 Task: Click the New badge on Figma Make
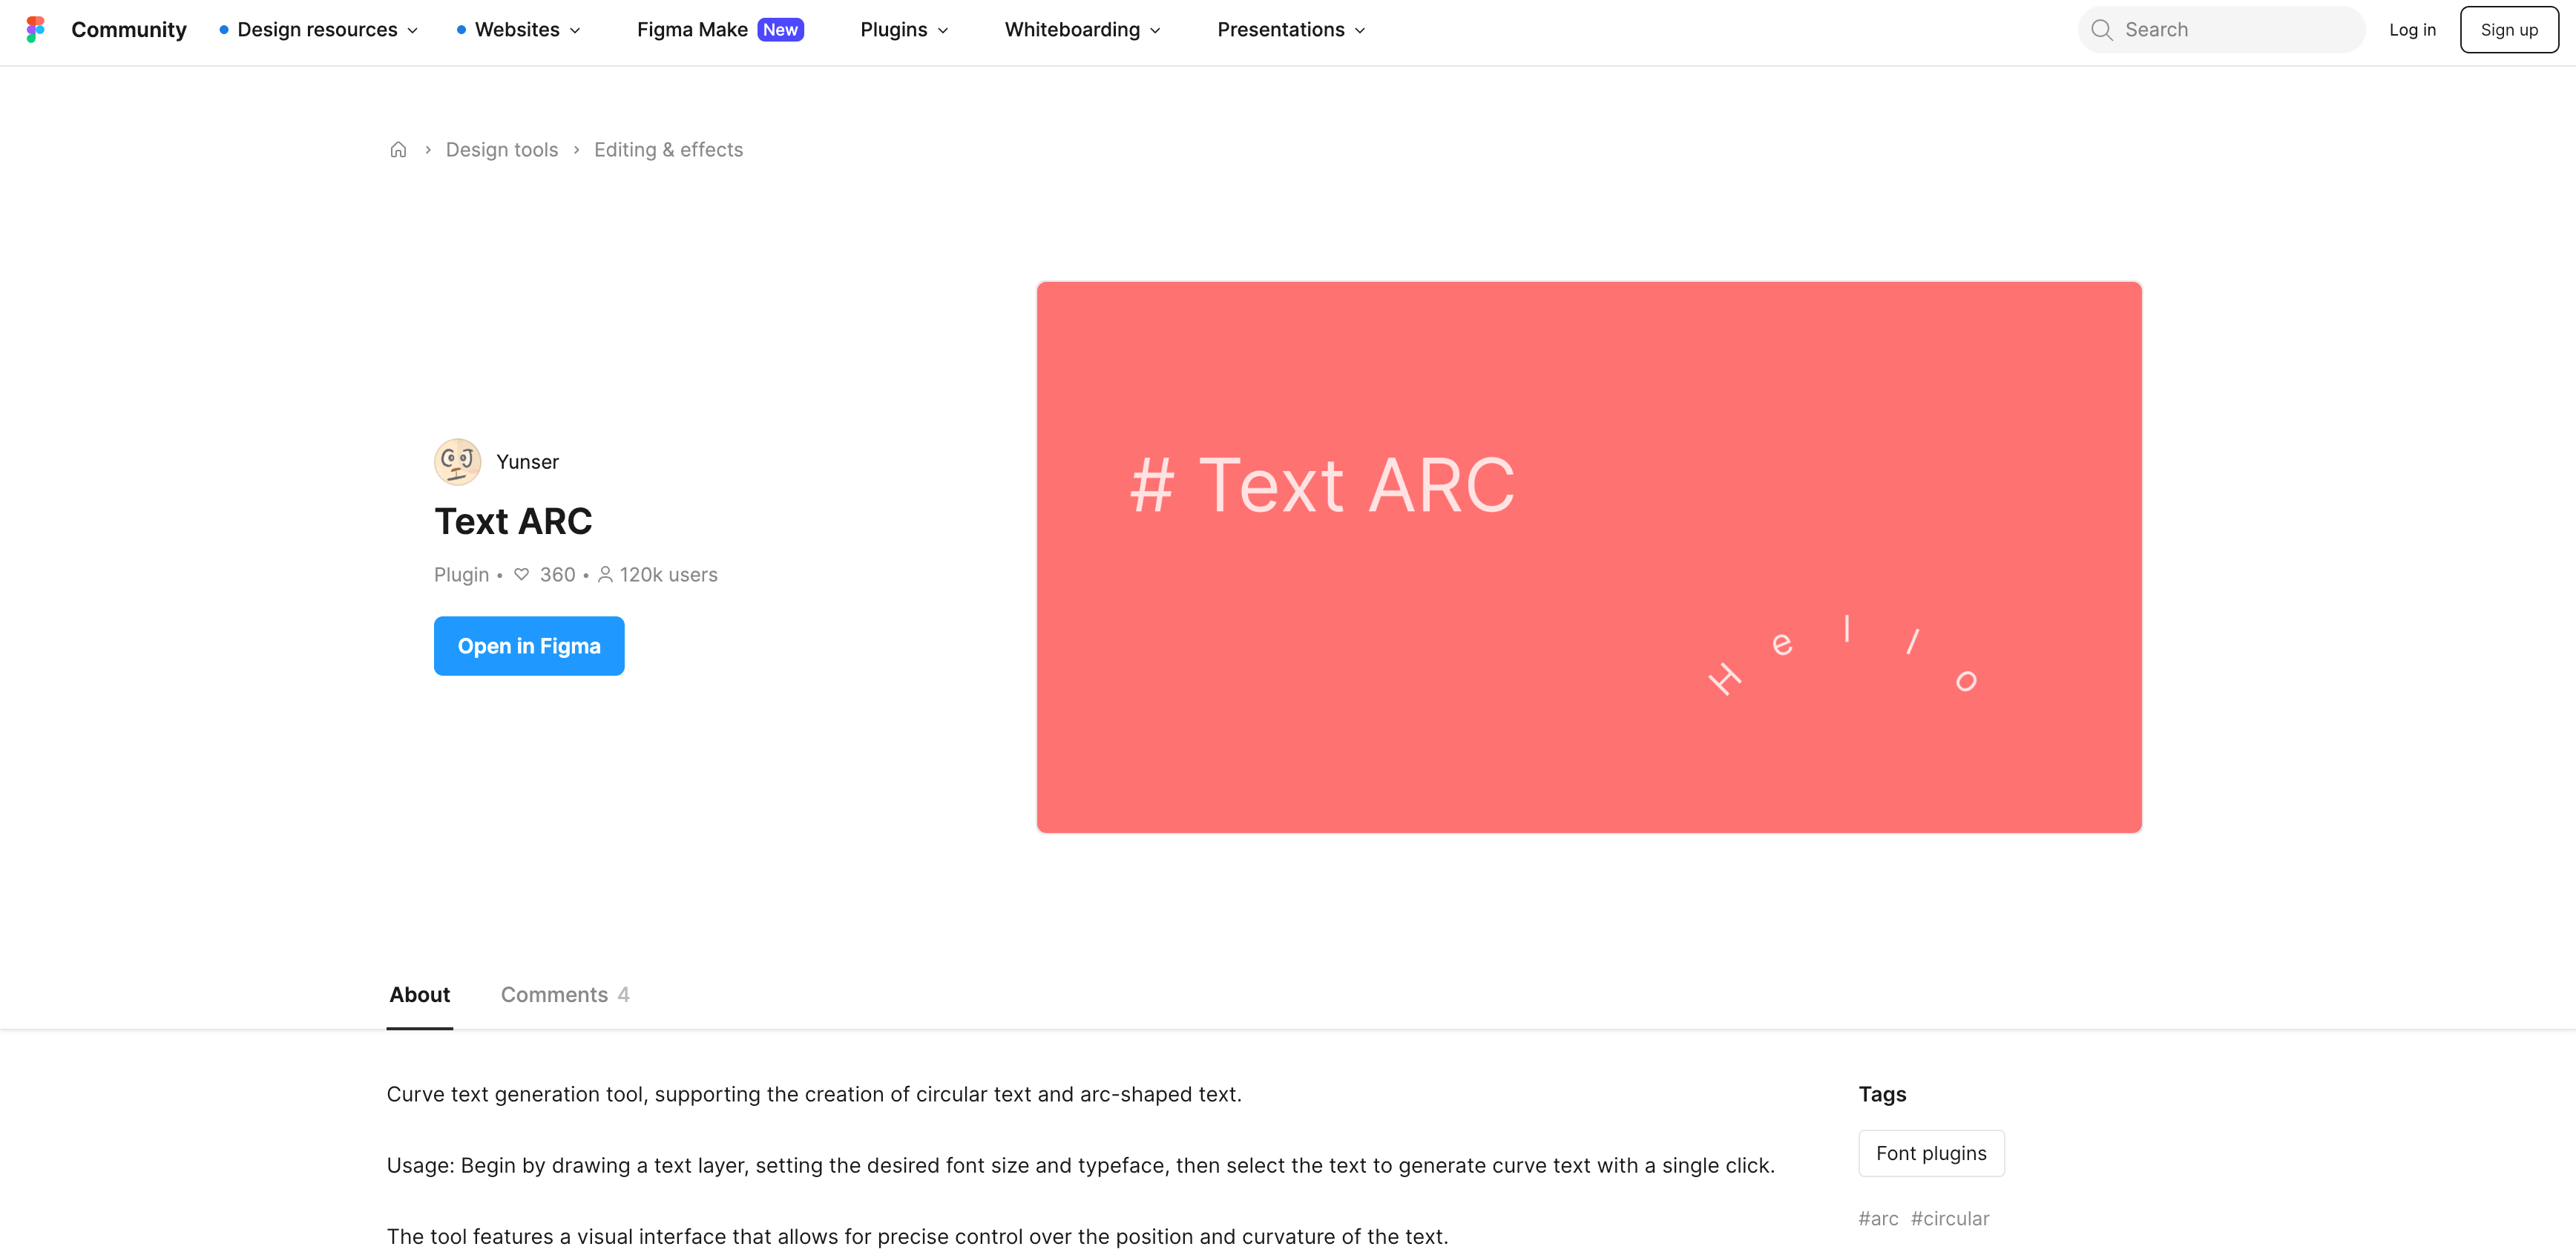click(780, 30)
